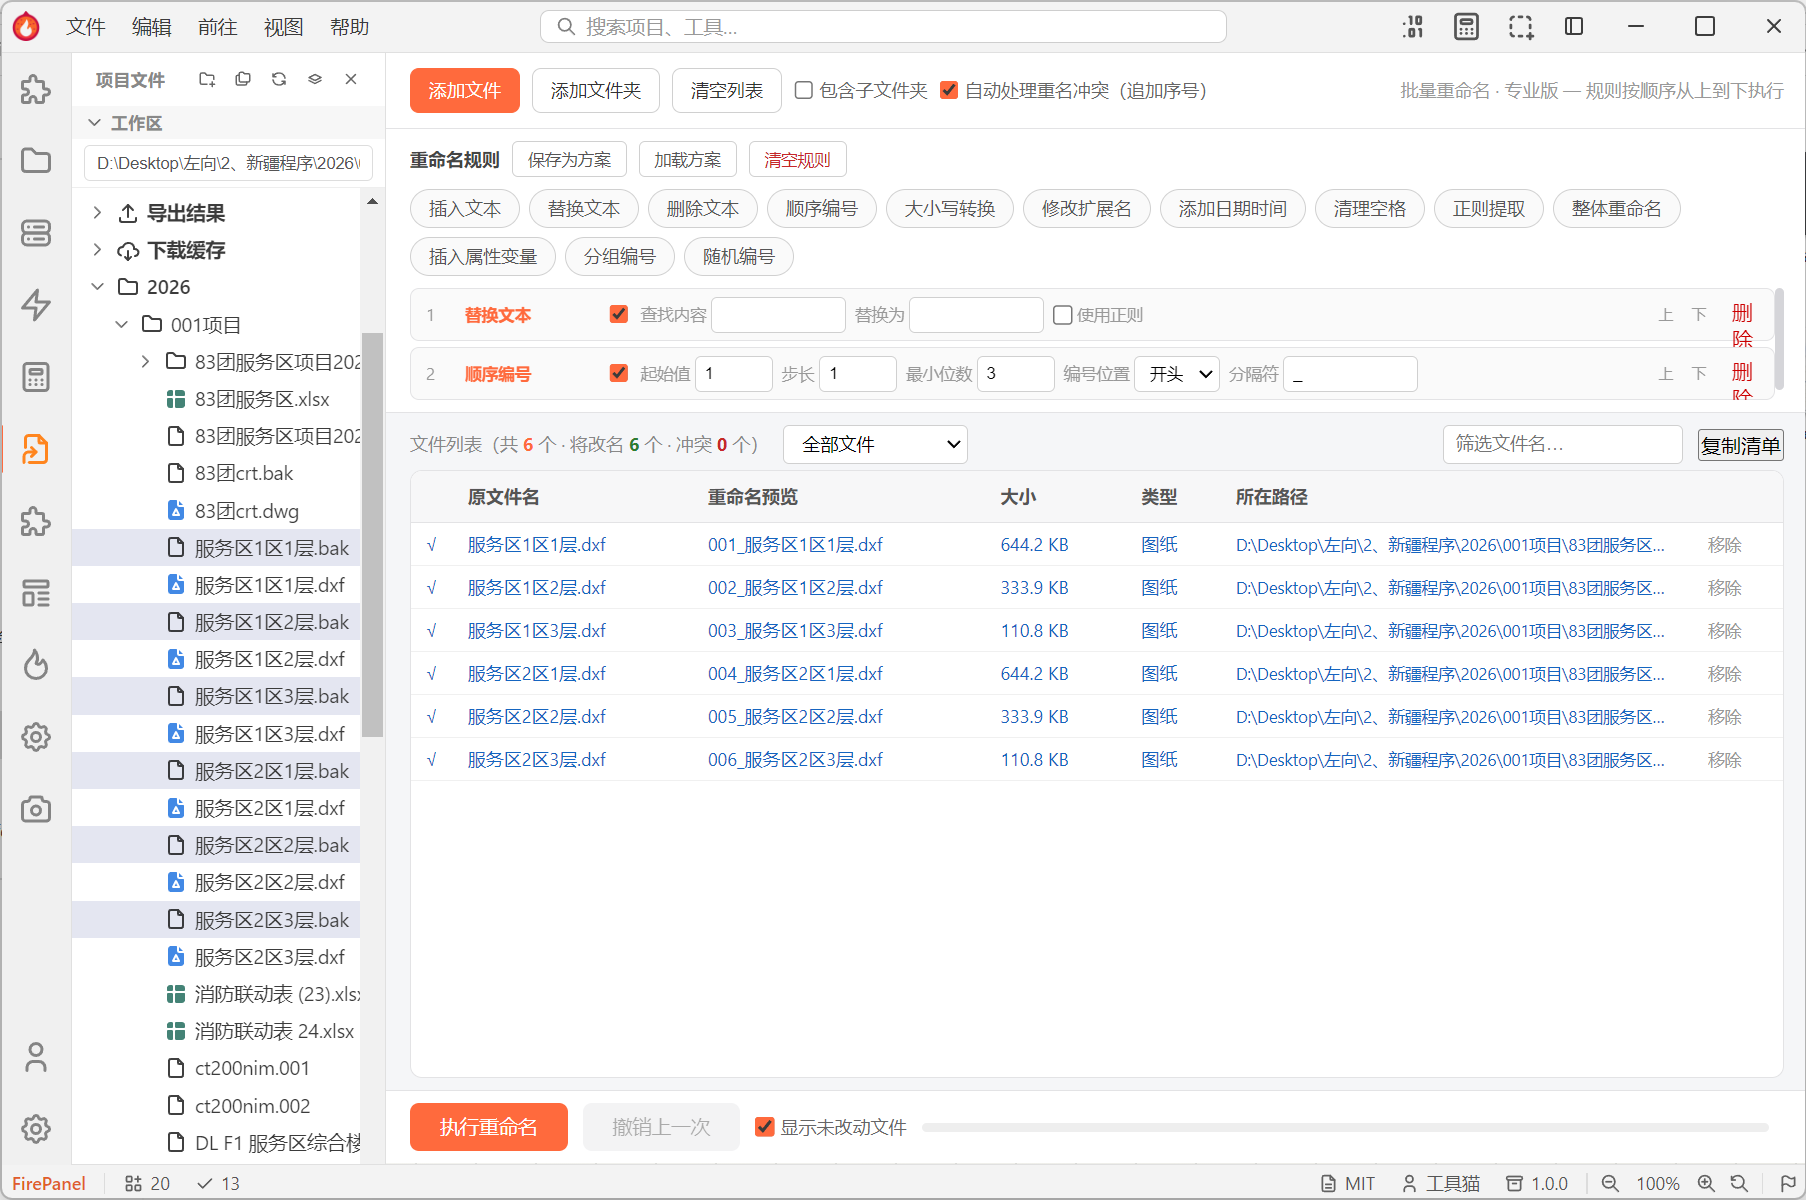Uncheck the tick for 服务区2区2层.dxf row
The image size is (1806, 1200).
432,717
